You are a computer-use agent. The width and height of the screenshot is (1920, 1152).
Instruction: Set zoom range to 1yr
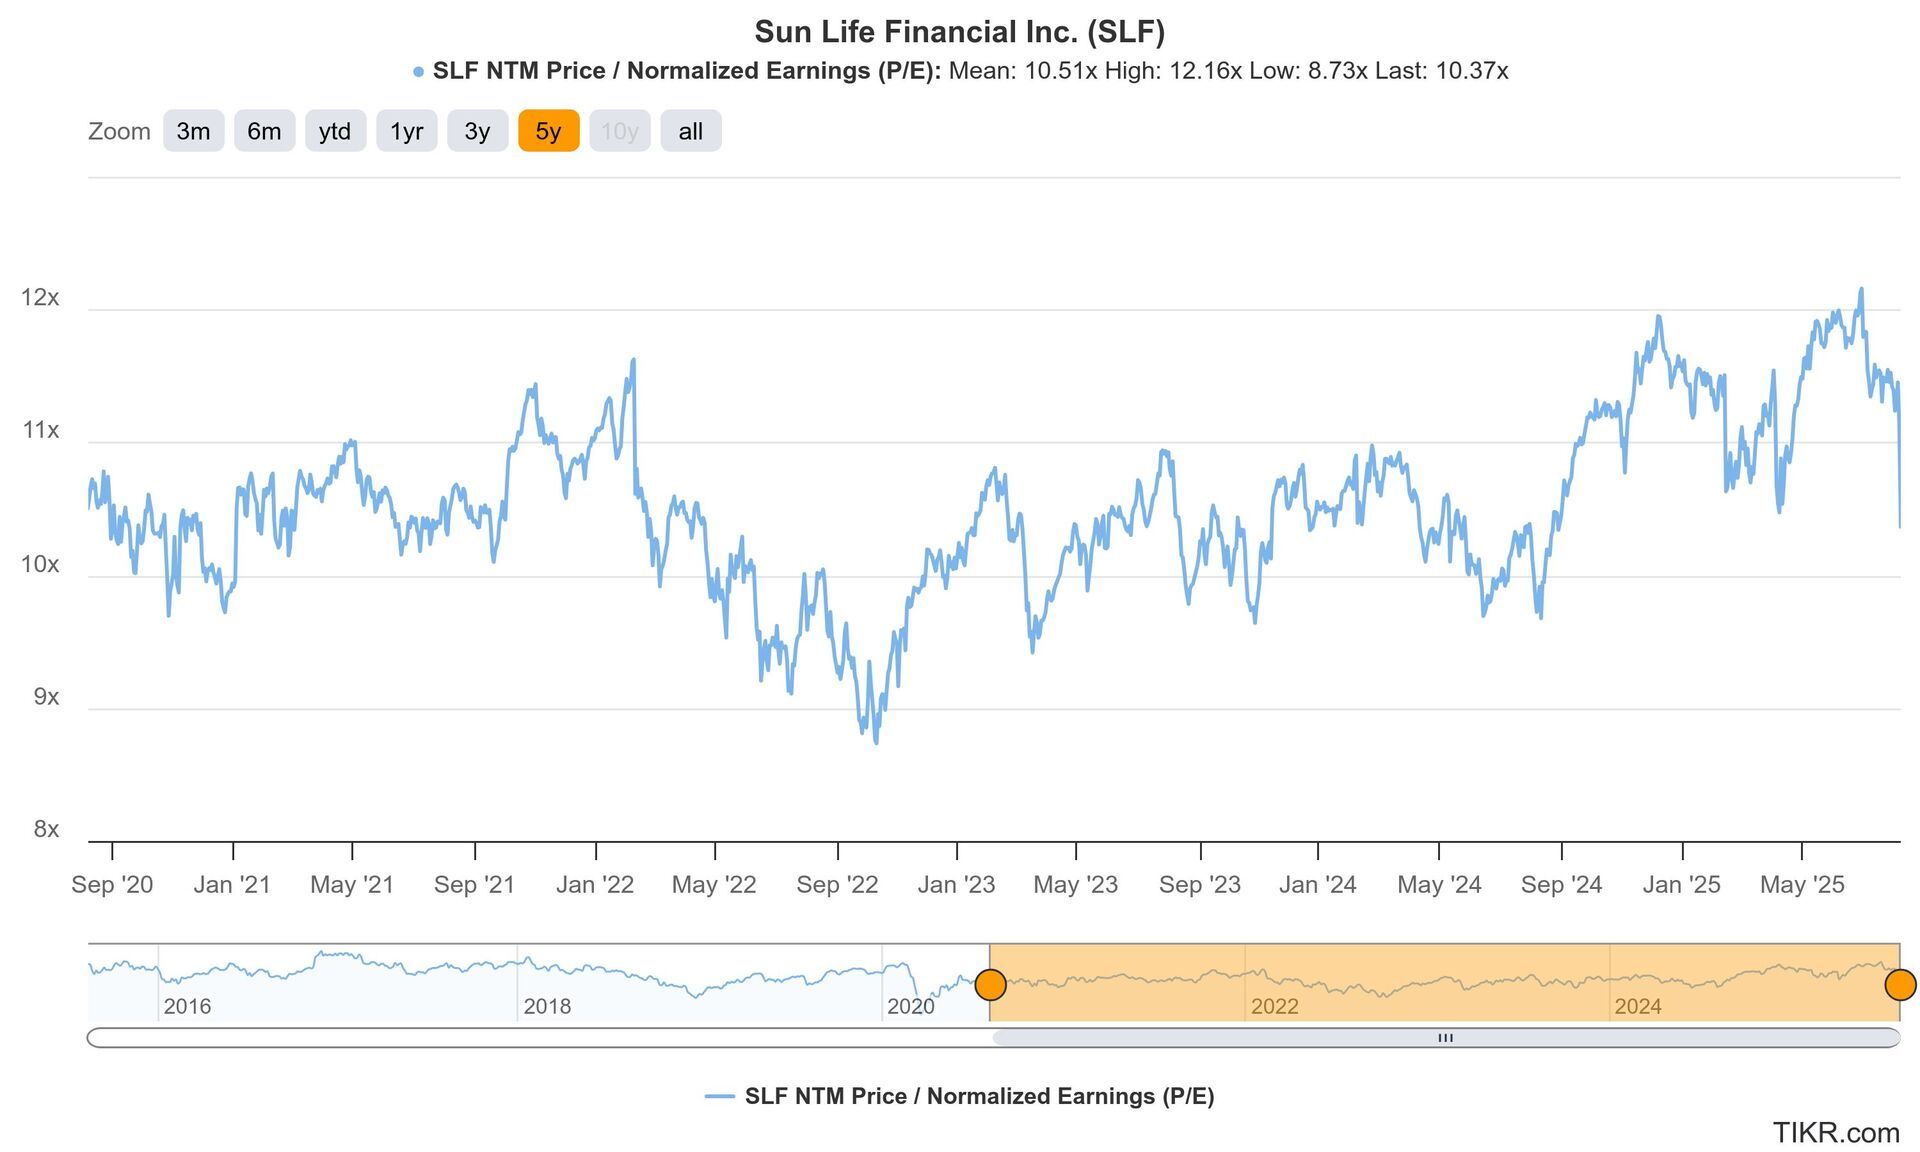pos(406,131)
